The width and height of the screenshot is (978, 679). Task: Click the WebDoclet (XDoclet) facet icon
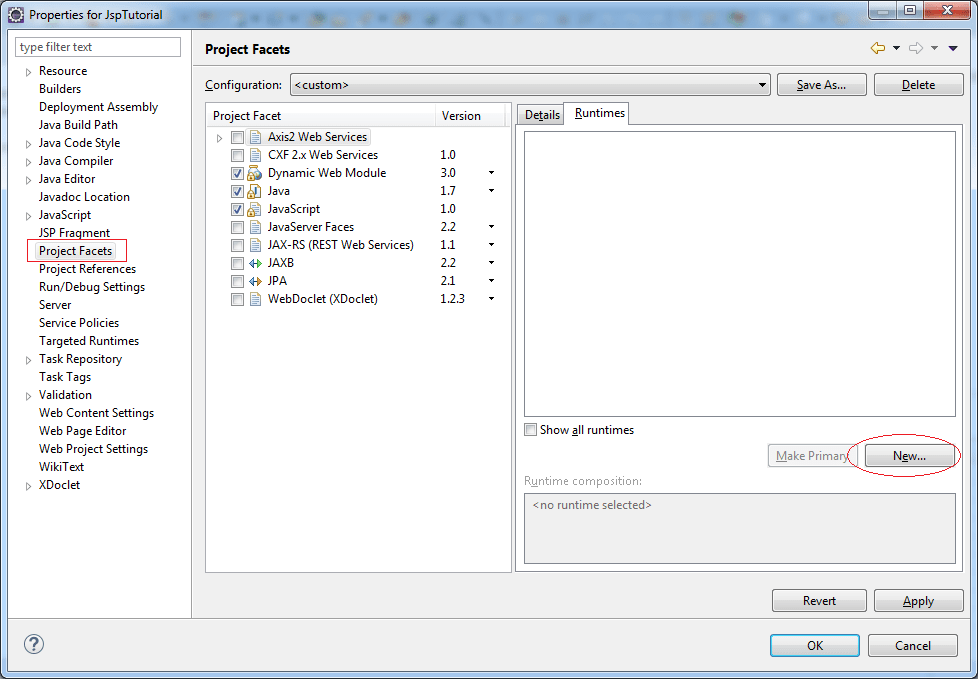click(x=254, y=298)
